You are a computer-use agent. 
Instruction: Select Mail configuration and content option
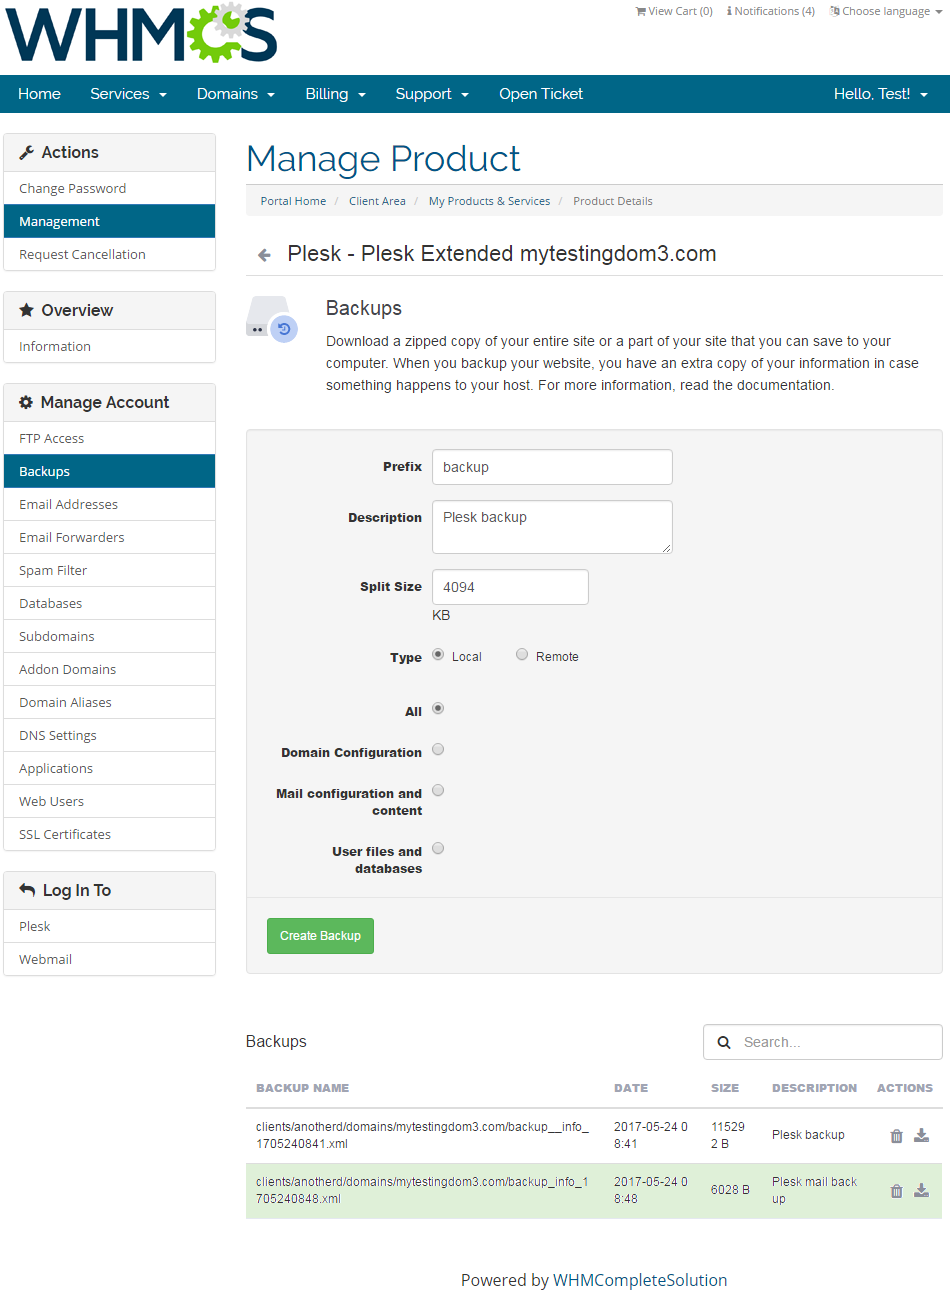[438, 791]
